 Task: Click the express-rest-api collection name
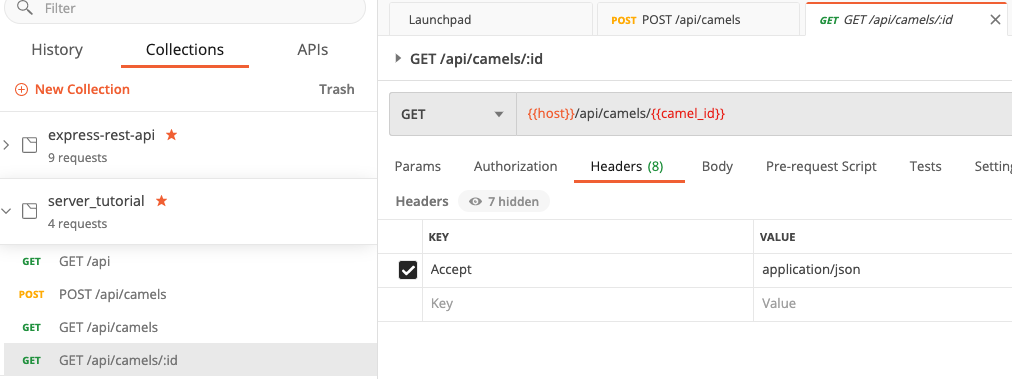tap(101, 136)
